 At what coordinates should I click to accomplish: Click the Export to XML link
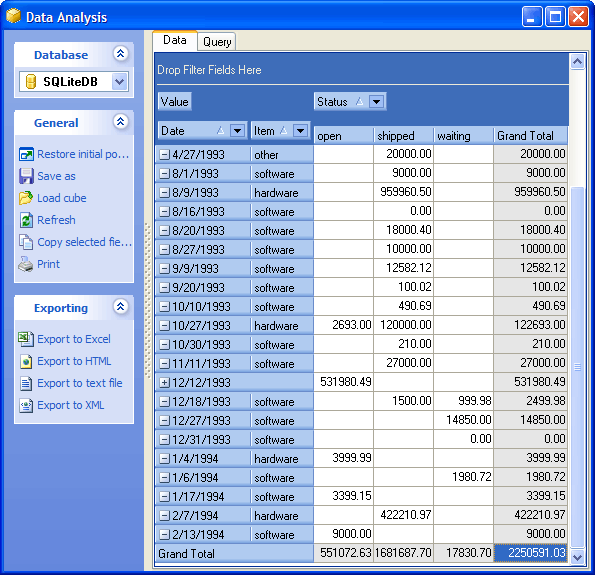tap(71, 405)
